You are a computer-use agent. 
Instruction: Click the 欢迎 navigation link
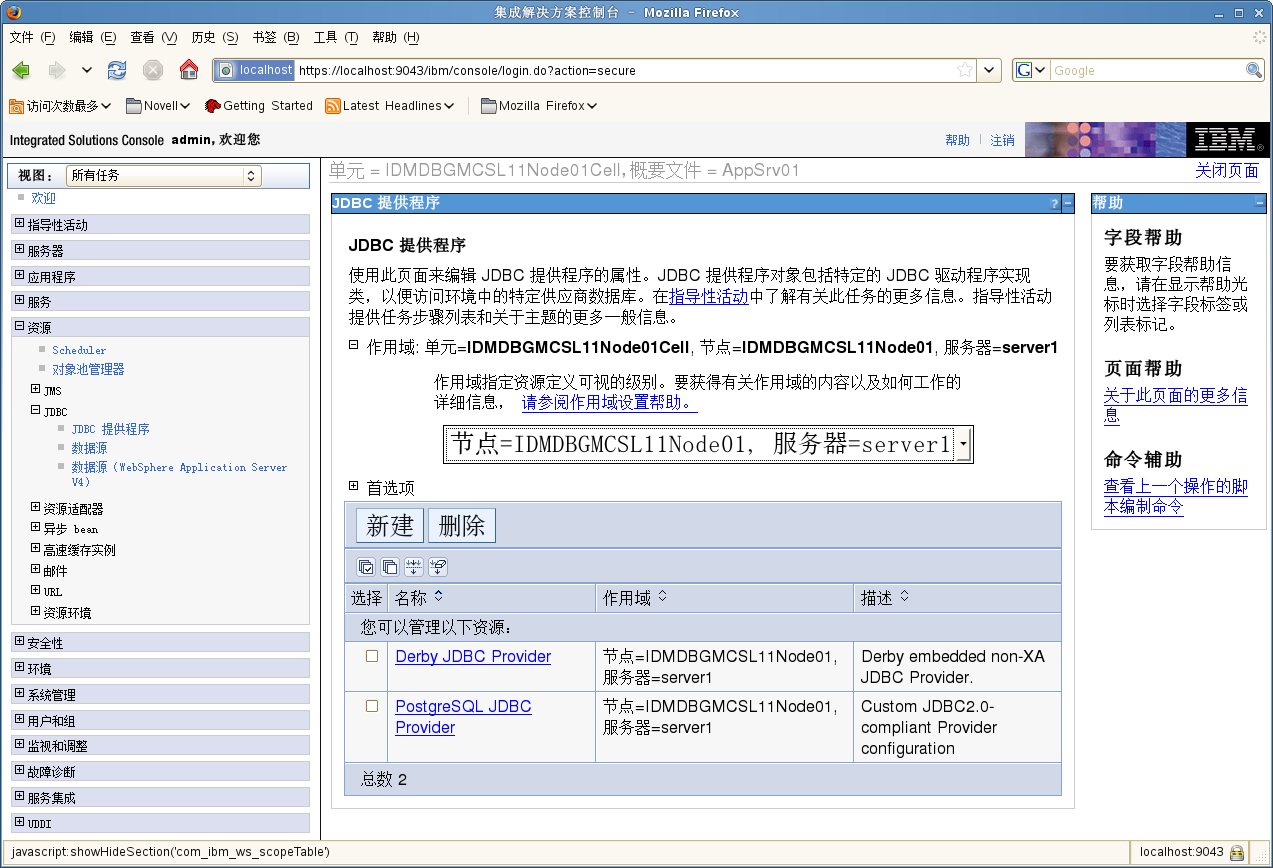pos(43,199)
